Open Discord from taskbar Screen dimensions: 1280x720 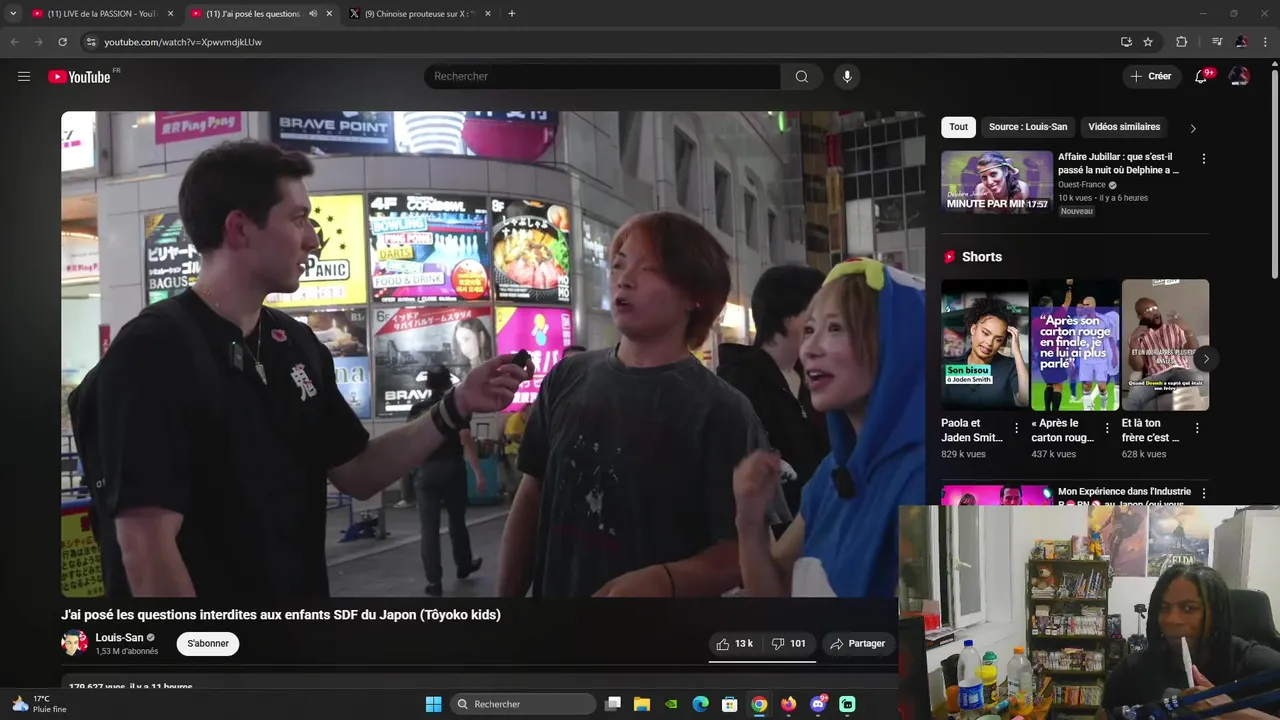click(x=818, y=704)
